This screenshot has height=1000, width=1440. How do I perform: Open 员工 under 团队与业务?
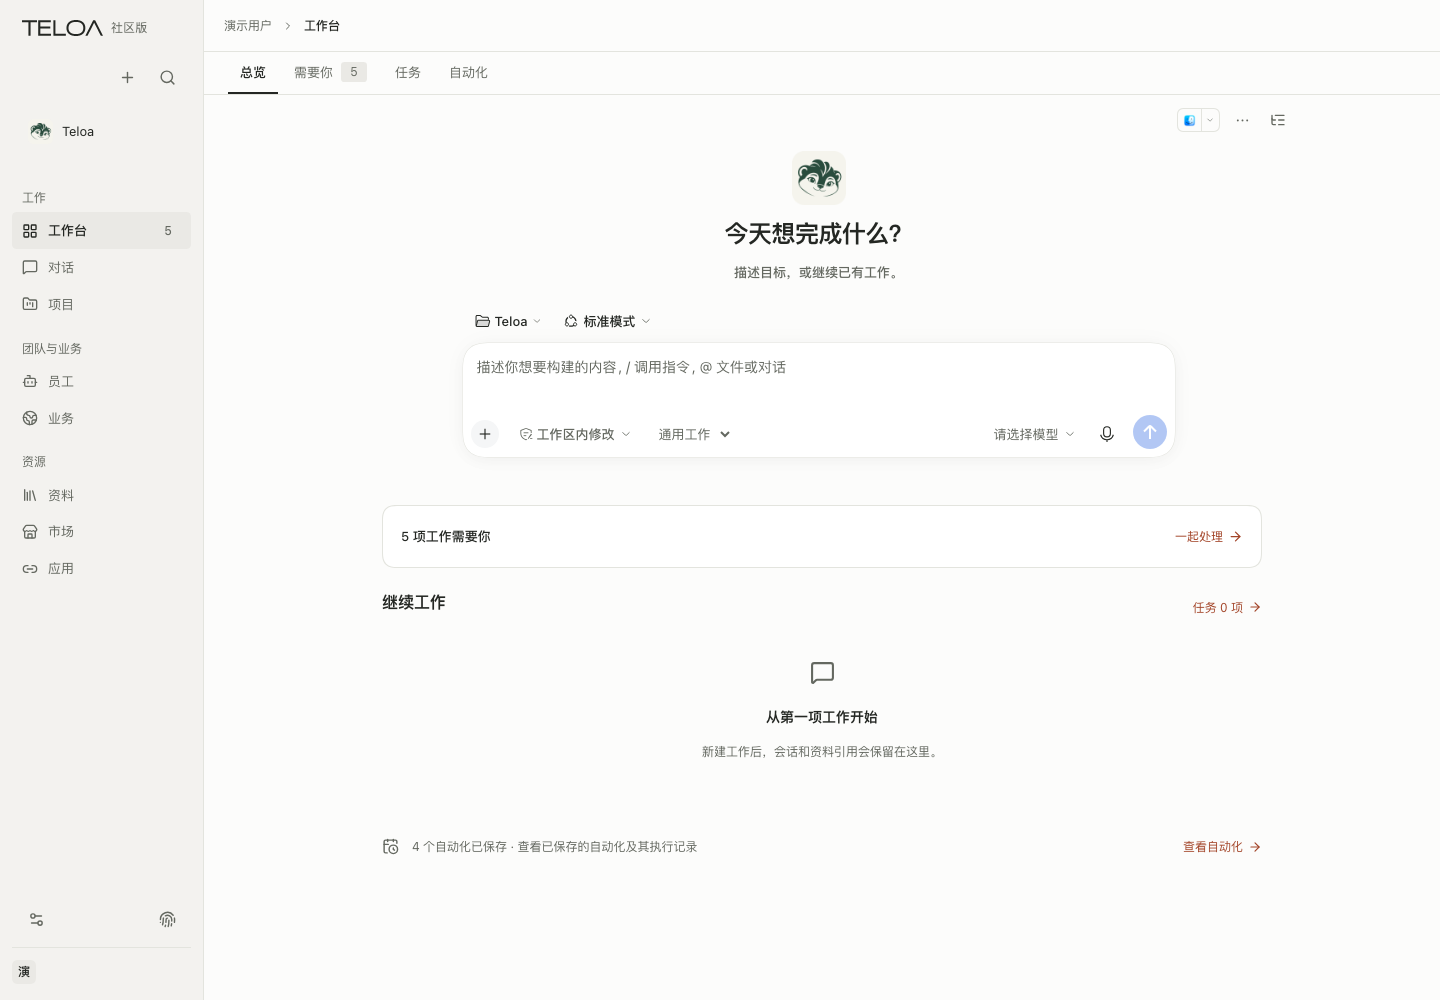pyautogui.click(x=101, y=382)
